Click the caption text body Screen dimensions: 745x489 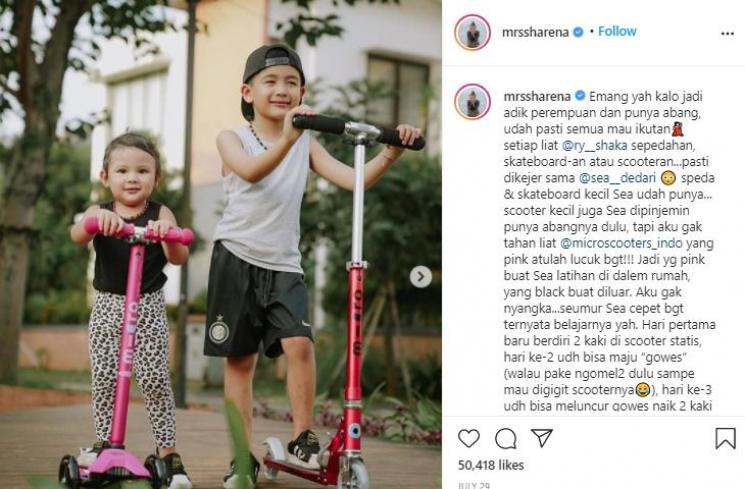pos(609,251)
